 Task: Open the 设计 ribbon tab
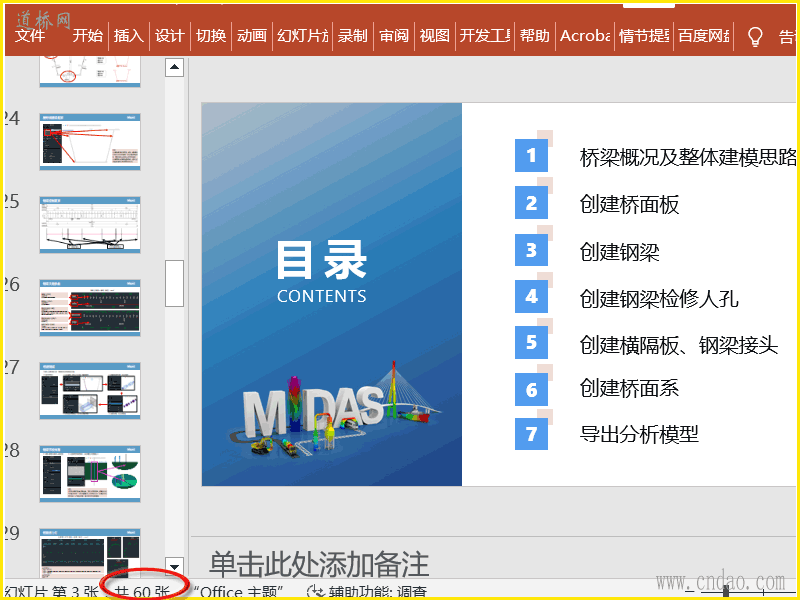click(169, 35)
